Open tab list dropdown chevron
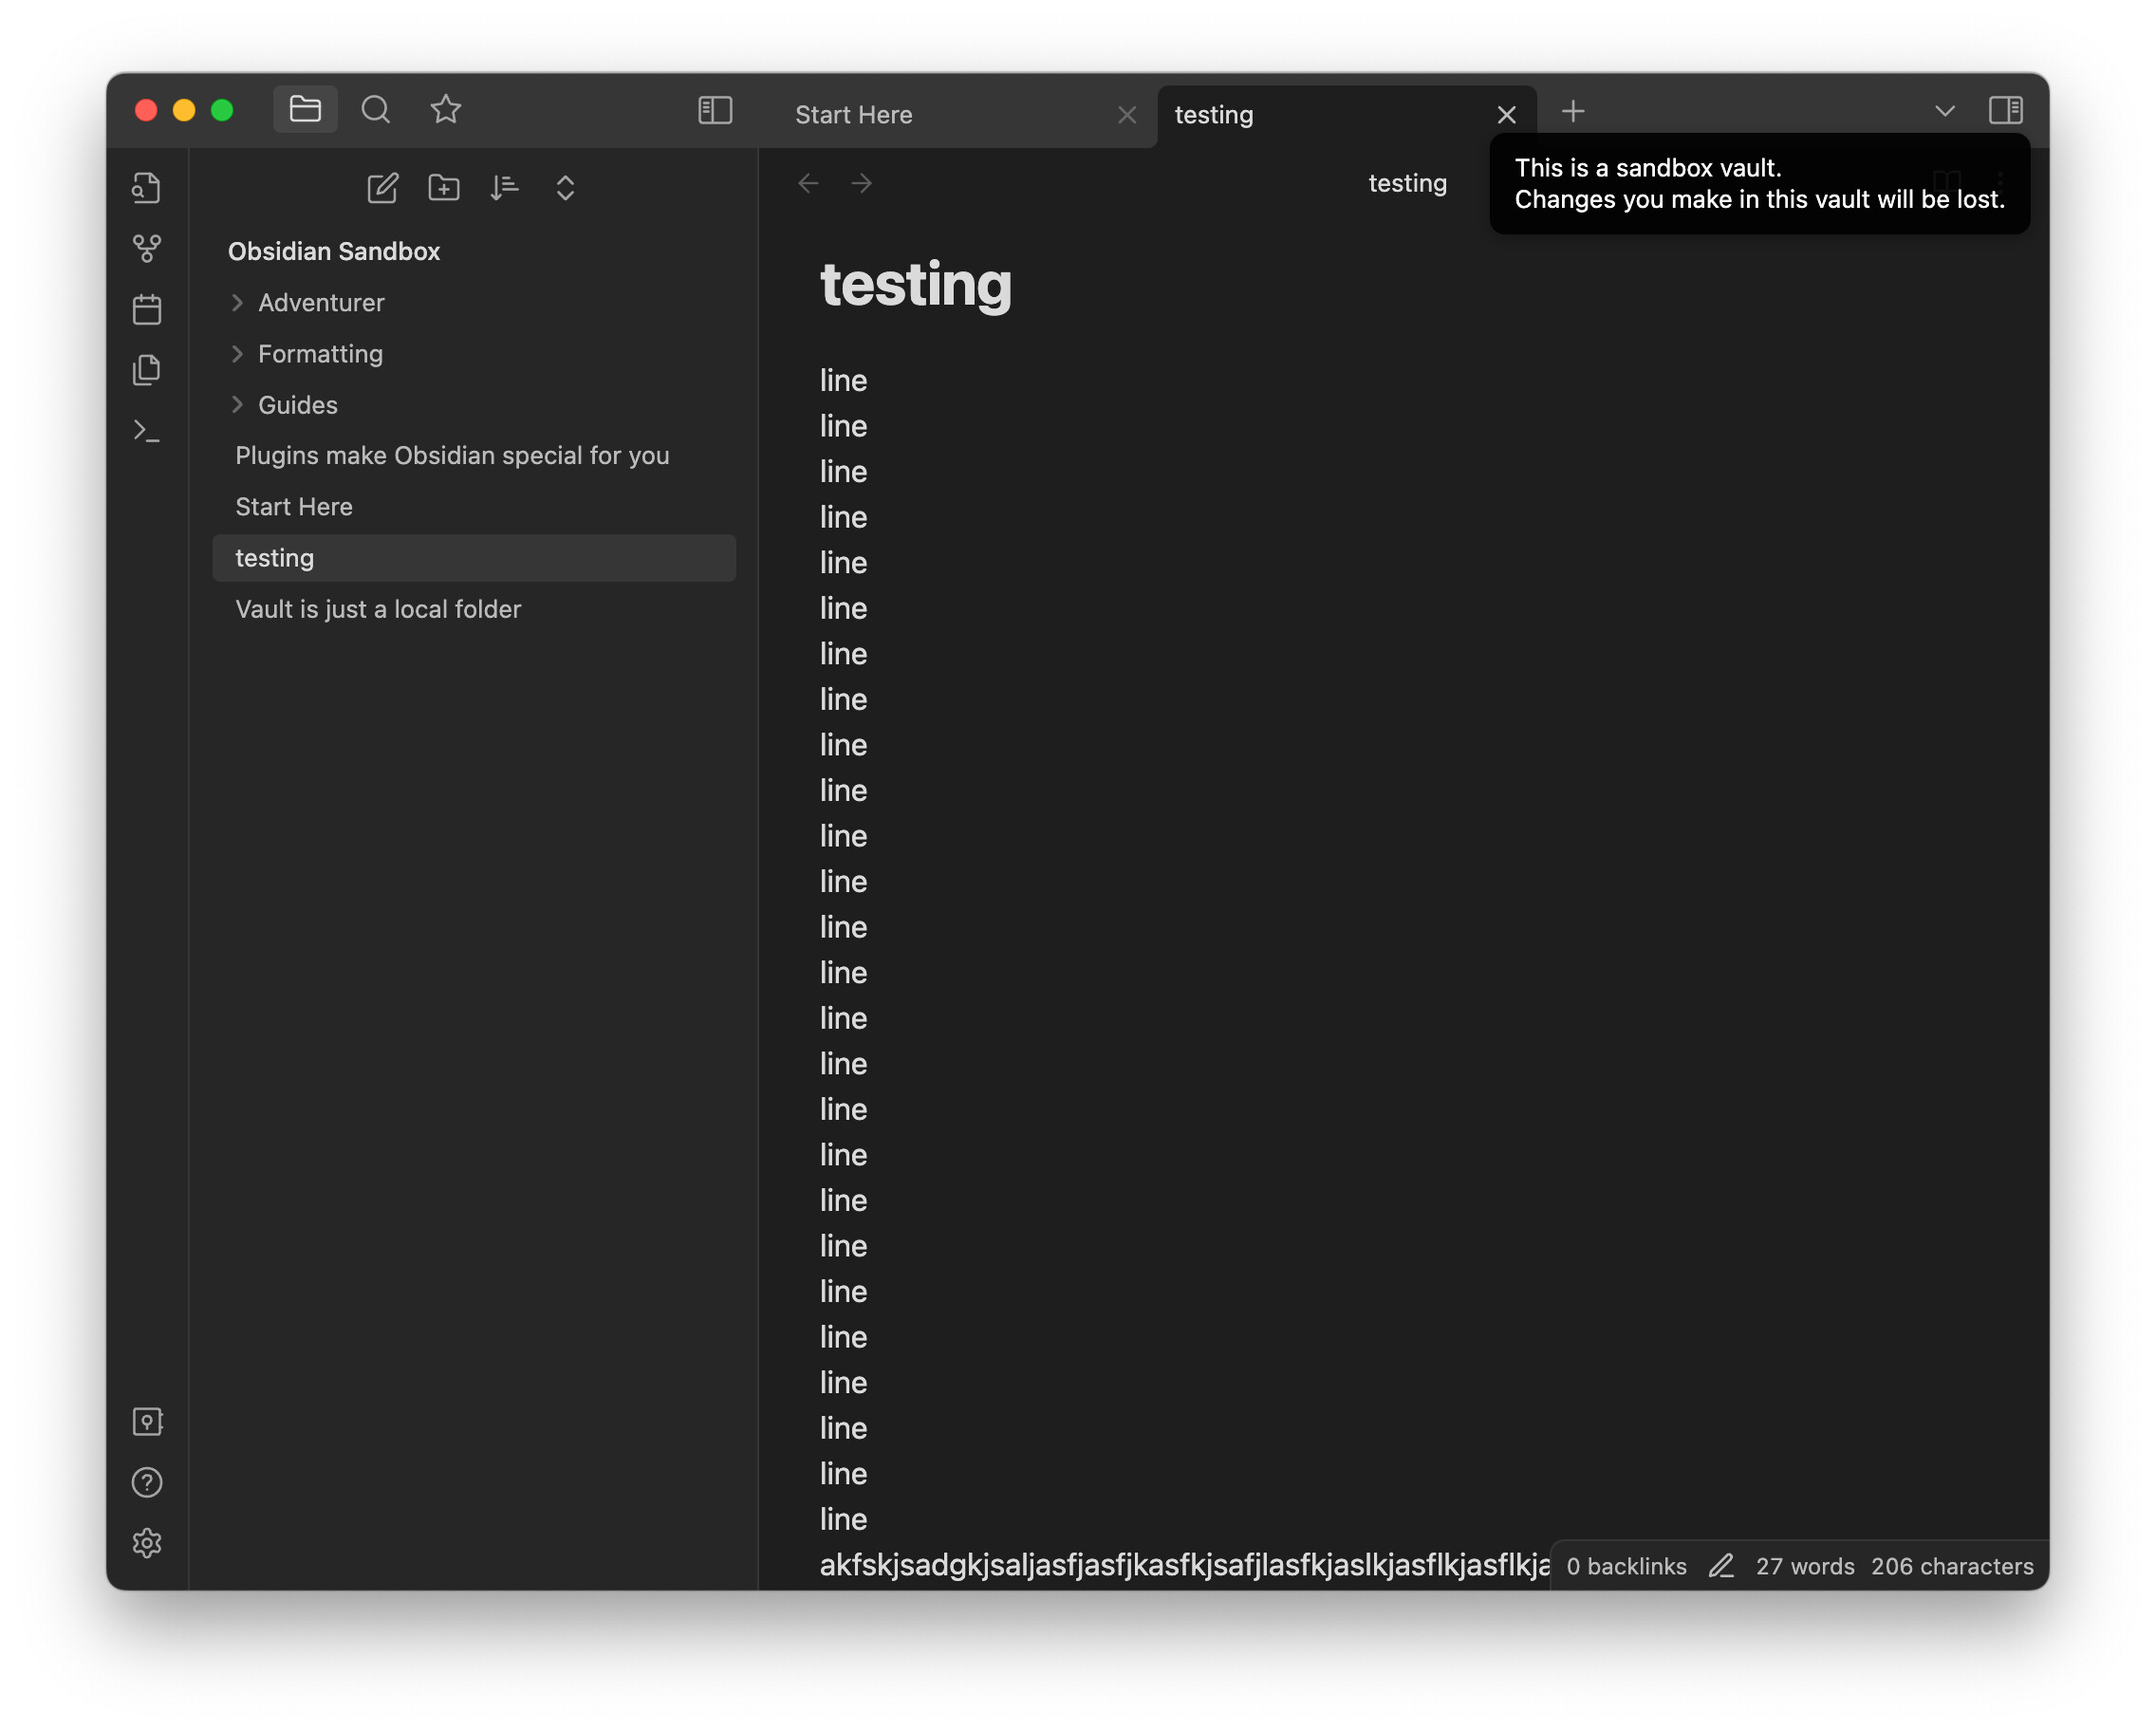2156x1731 pixels. click(1944, 111)
